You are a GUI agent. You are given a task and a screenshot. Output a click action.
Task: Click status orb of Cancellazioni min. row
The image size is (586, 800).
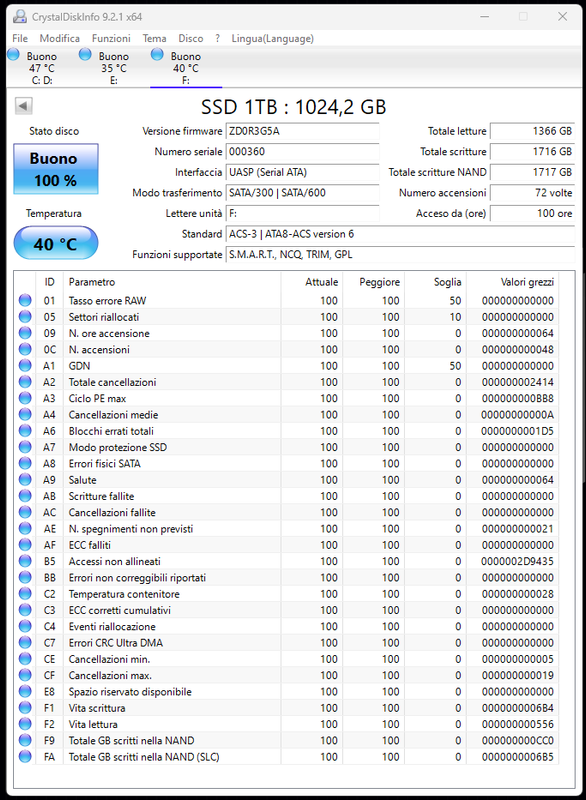[x=25, y=659]
